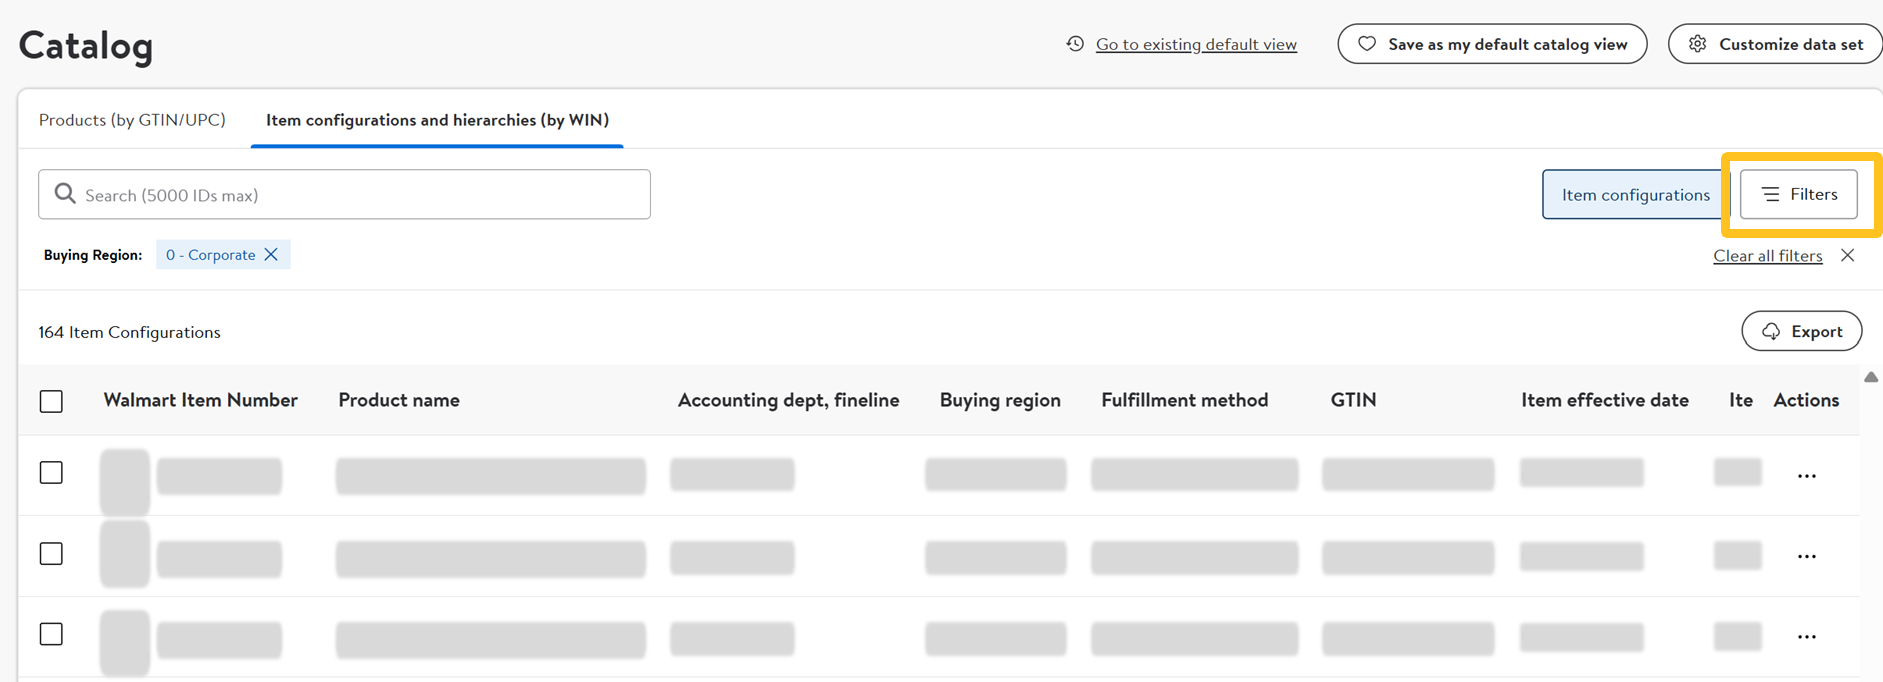Toggle the select-all header checkbox
Viewport: 1883px width, 682px height.
click(51, 401)
